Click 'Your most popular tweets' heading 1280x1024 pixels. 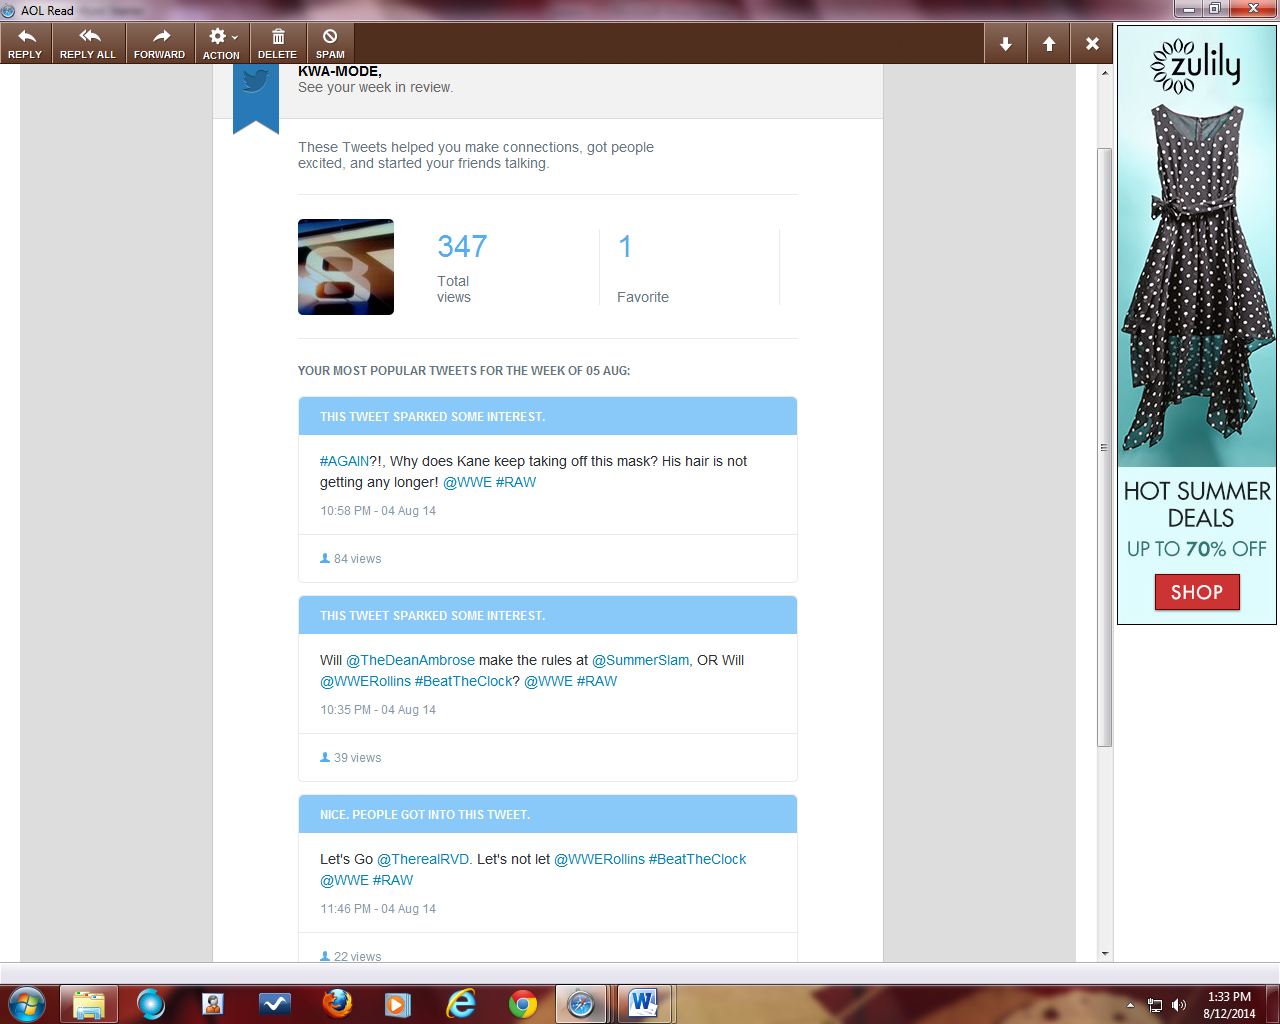tap(464, 371)
